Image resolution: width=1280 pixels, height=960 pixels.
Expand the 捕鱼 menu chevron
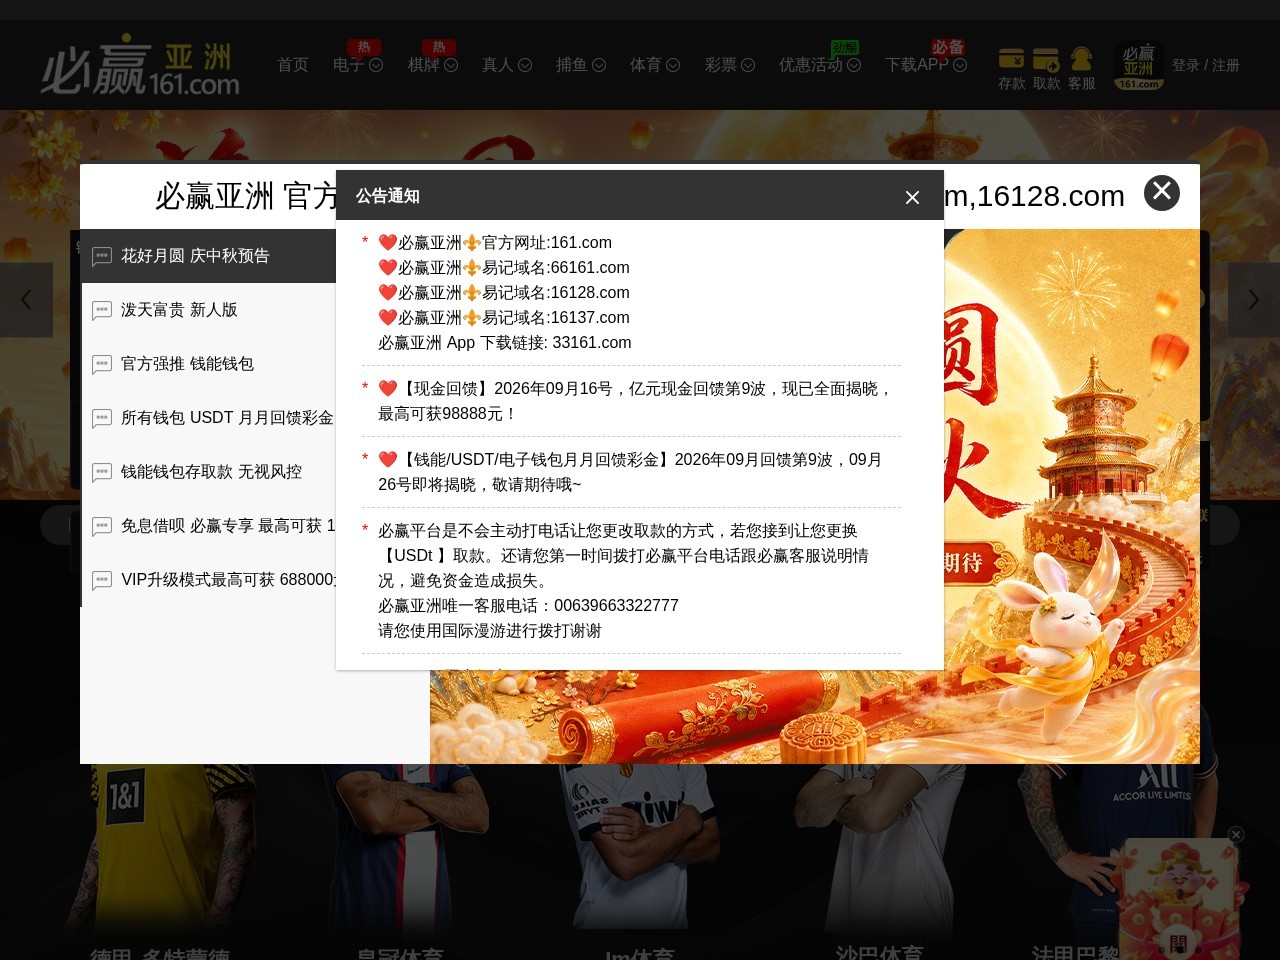pos(599,65)
